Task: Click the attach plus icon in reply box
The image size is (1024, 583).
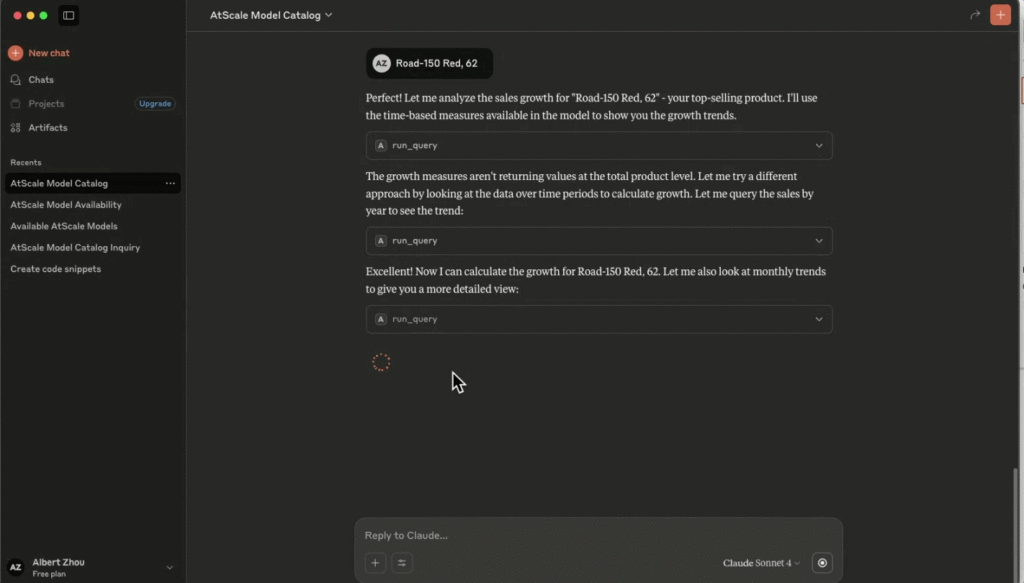Action: [x=375, y=563]
